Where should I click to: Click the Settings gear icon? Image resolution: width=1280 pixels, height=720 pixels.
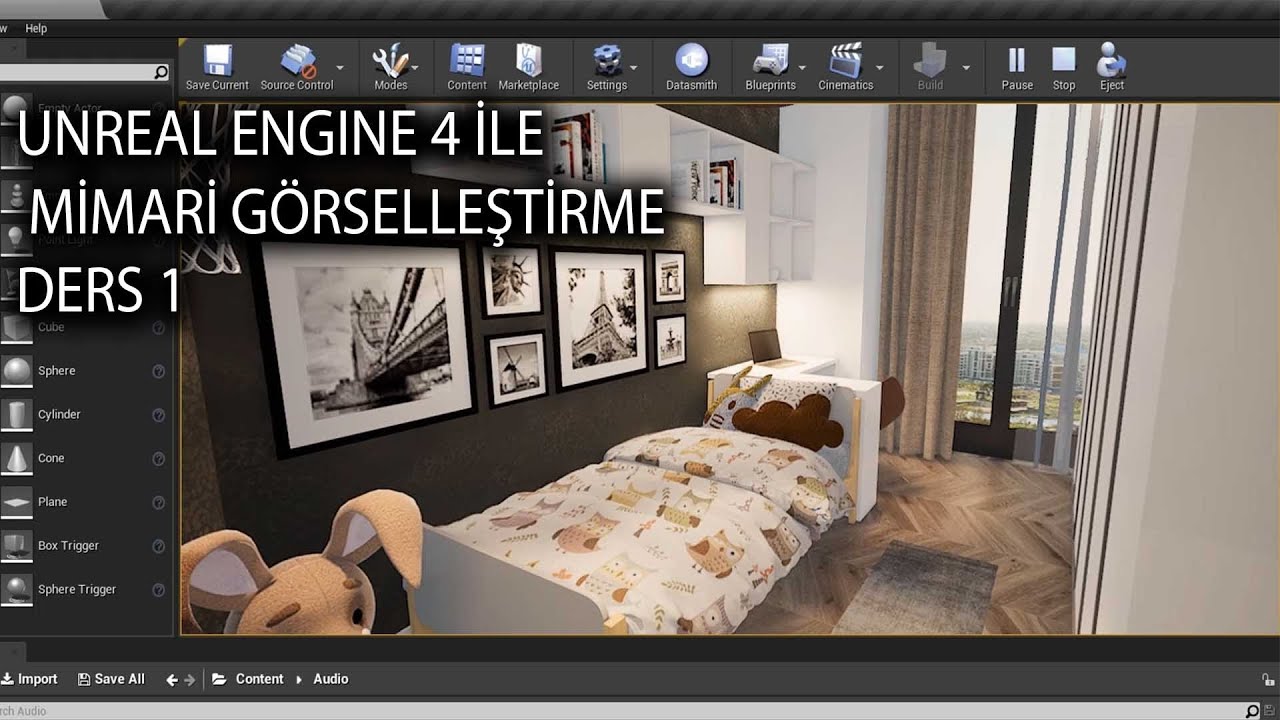[x=606, y=60]
